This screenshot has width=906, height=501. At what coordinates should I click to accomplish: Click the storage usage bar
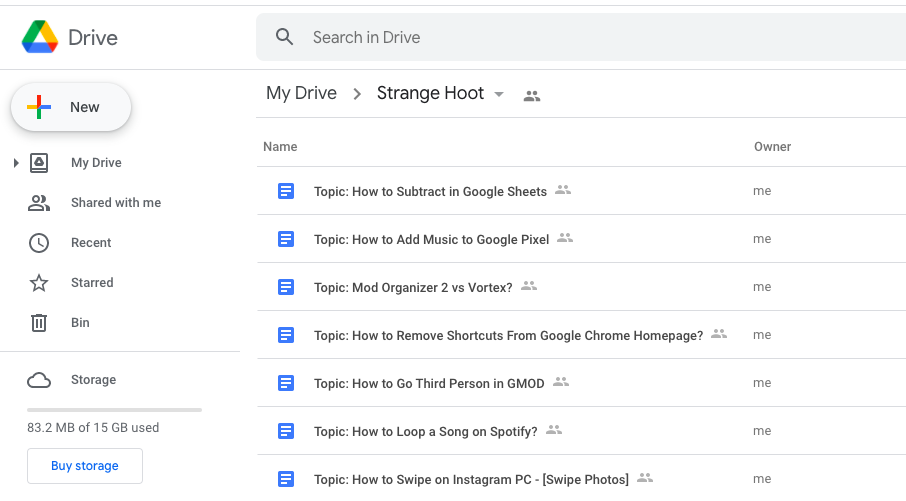tap(114, 410)
